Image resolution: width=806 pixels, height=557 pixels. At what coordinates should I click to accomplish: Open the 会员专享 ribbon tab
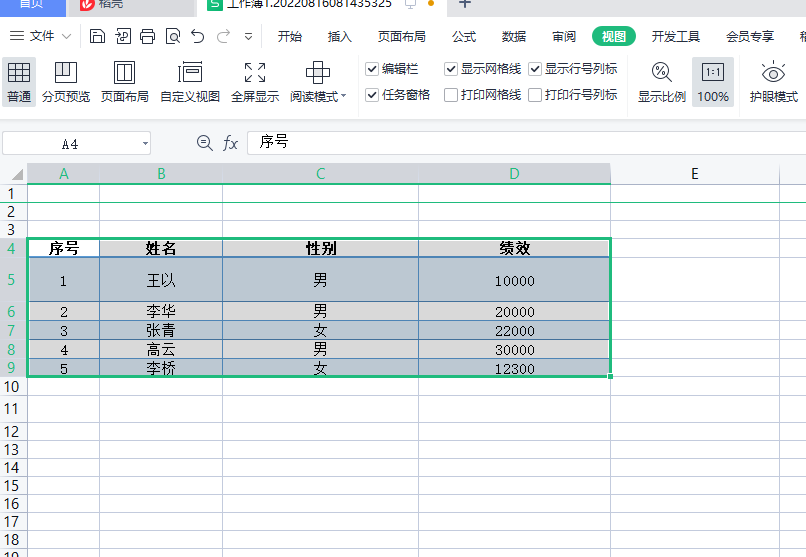[750, 36]
